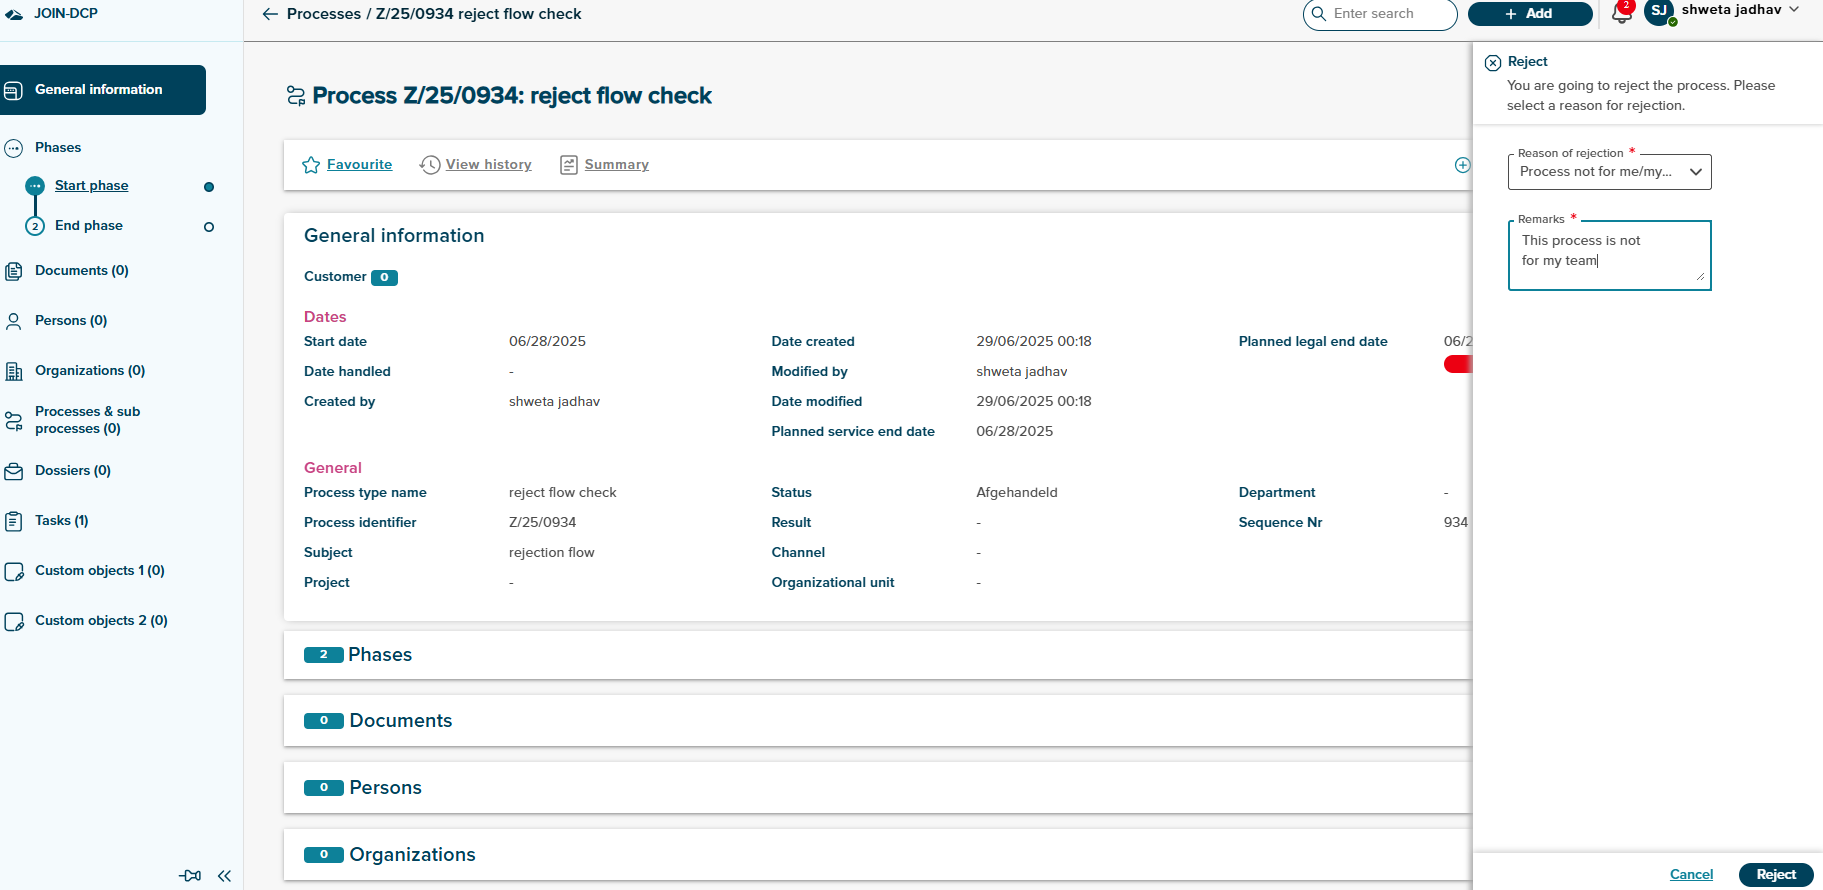1823x890 pixels.
Task: Click the Favourite star icon
Action: (311, 165)
